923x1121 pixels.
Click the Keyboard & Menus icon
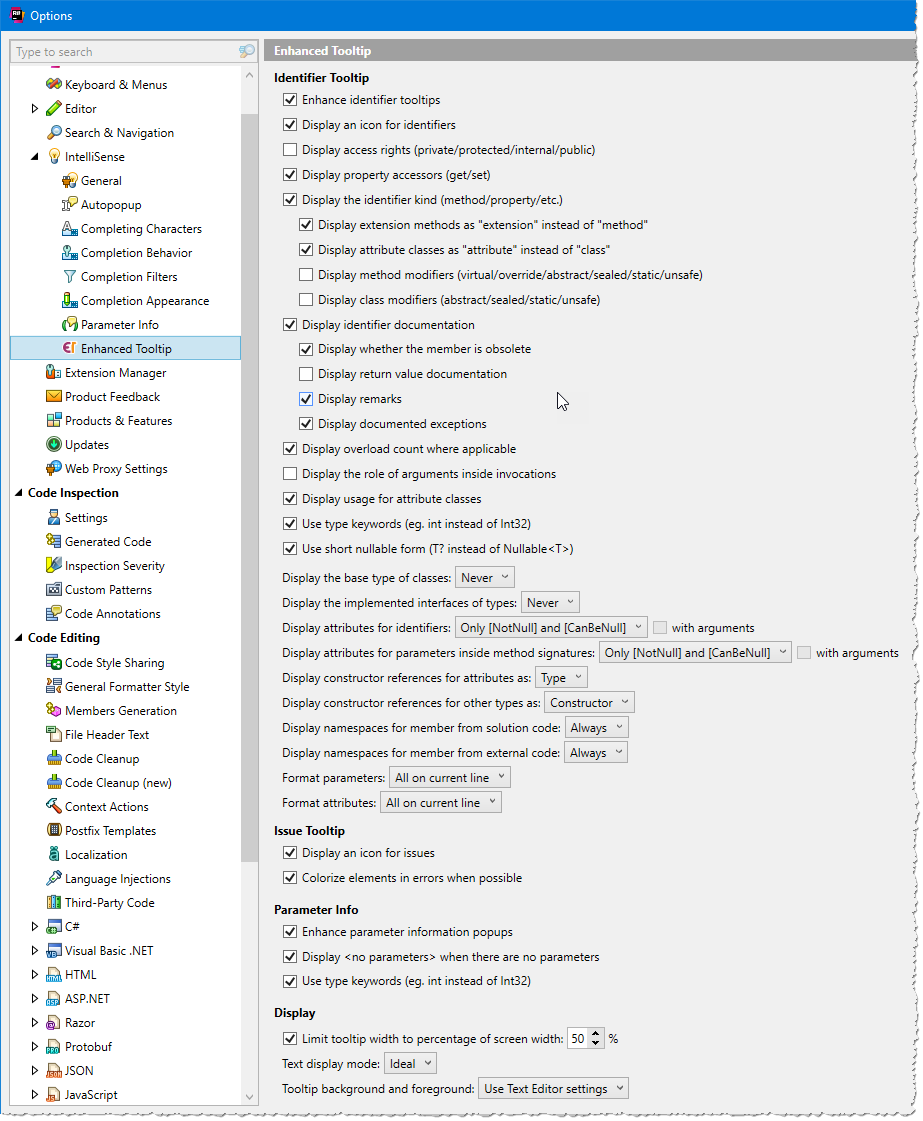[54, 84]
